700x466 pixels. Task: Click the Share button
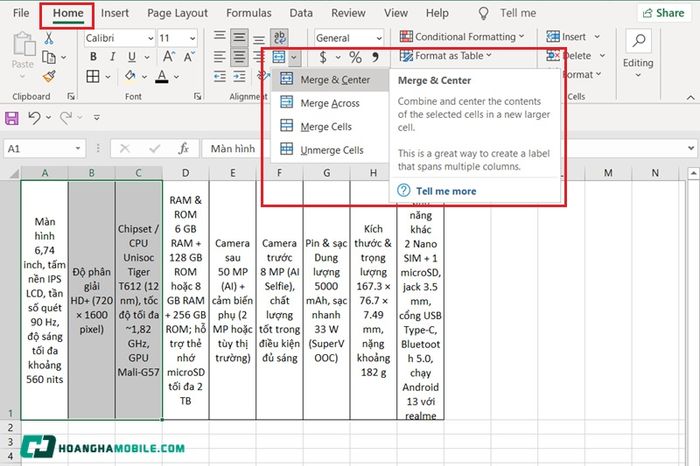663,13
